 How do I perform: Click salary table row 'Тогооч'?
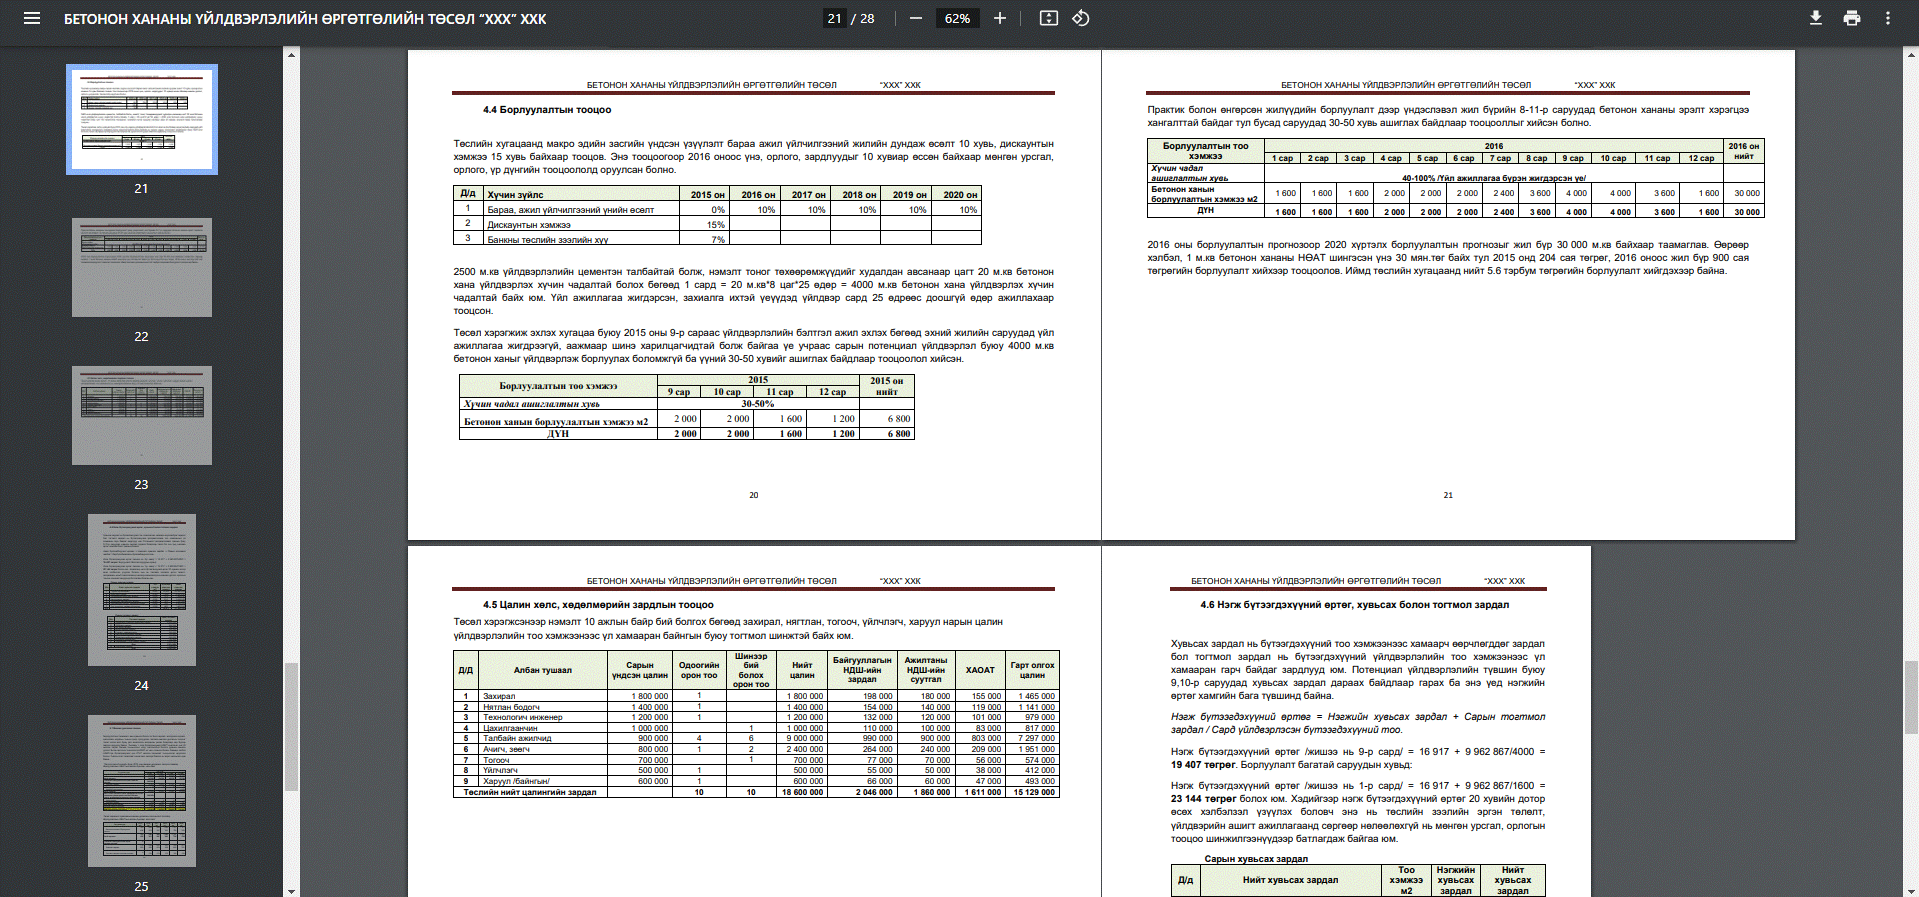pos(755,760)
